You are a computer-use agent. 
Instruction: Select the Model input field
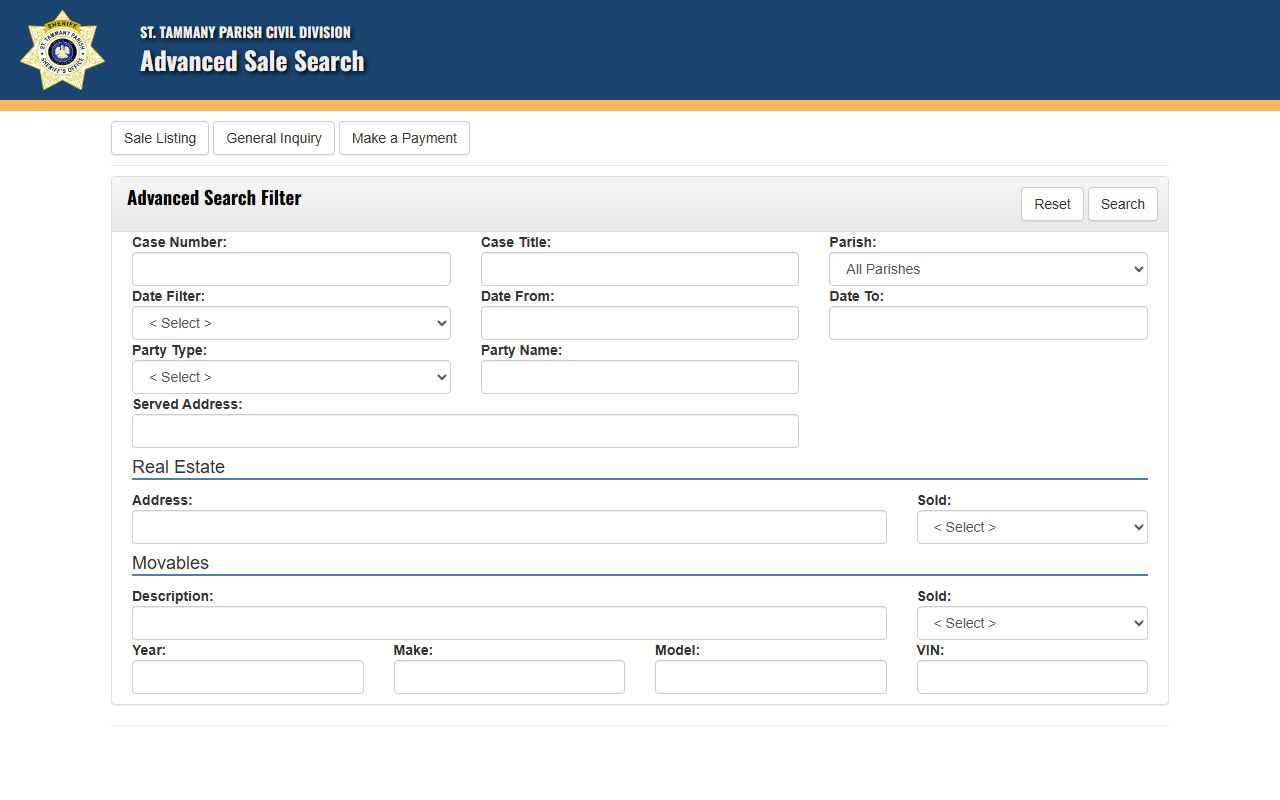click(771, 677)
